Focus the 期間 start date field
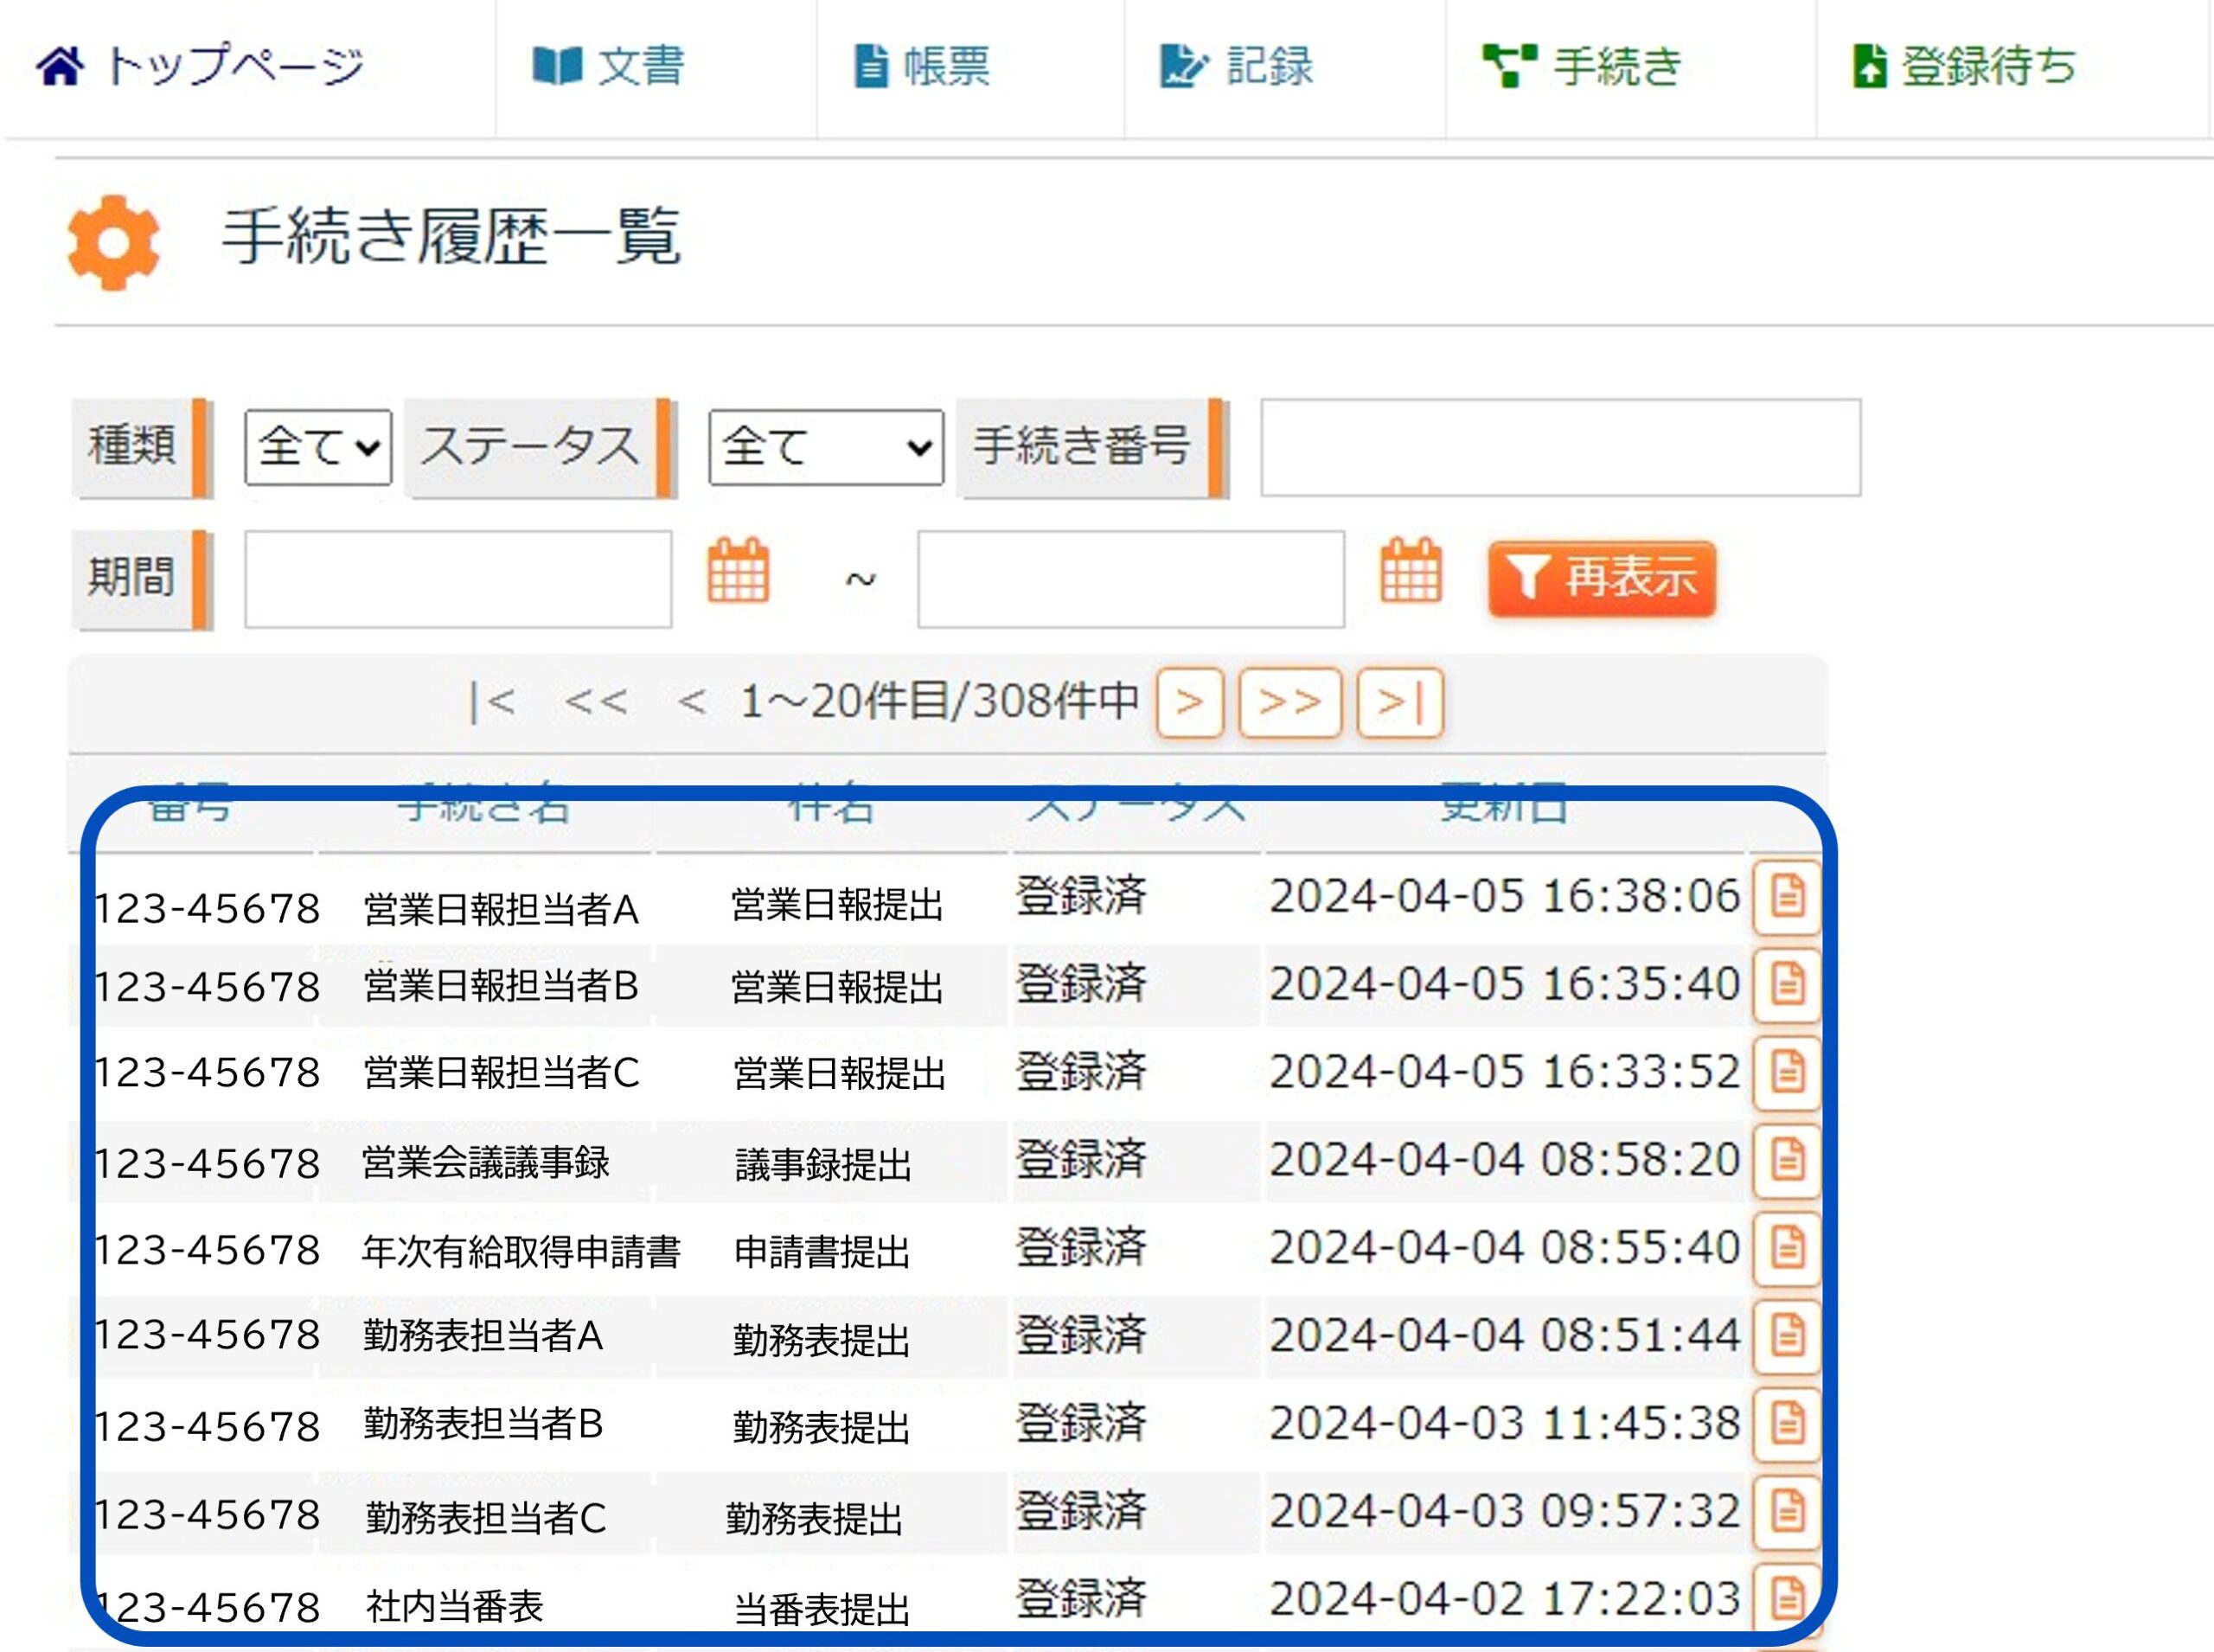The height and width of the screenshot is (1652, 2214). point(458,579)
